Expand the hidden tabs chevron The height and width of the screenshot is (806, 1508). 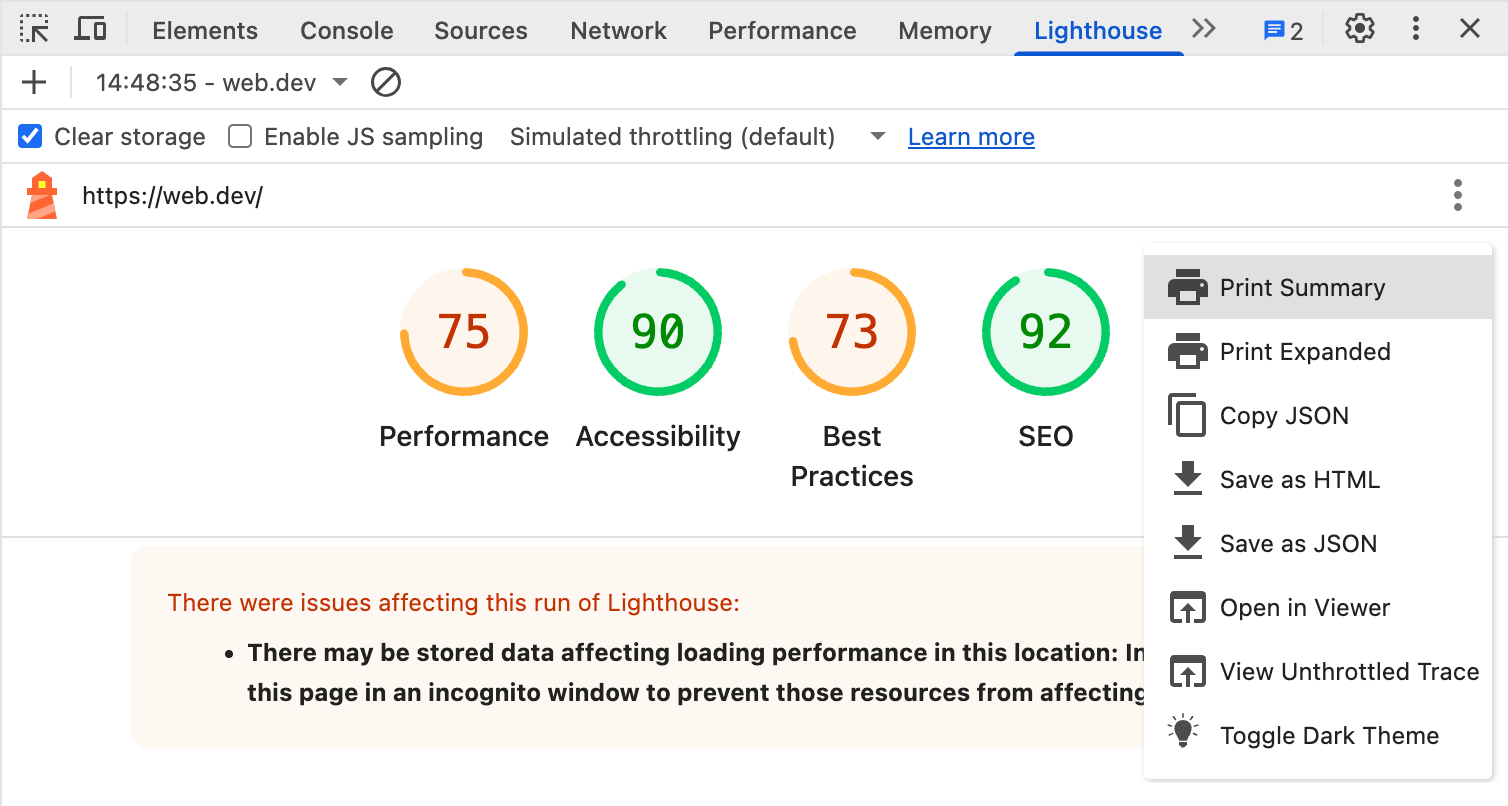coord(1203,29)
